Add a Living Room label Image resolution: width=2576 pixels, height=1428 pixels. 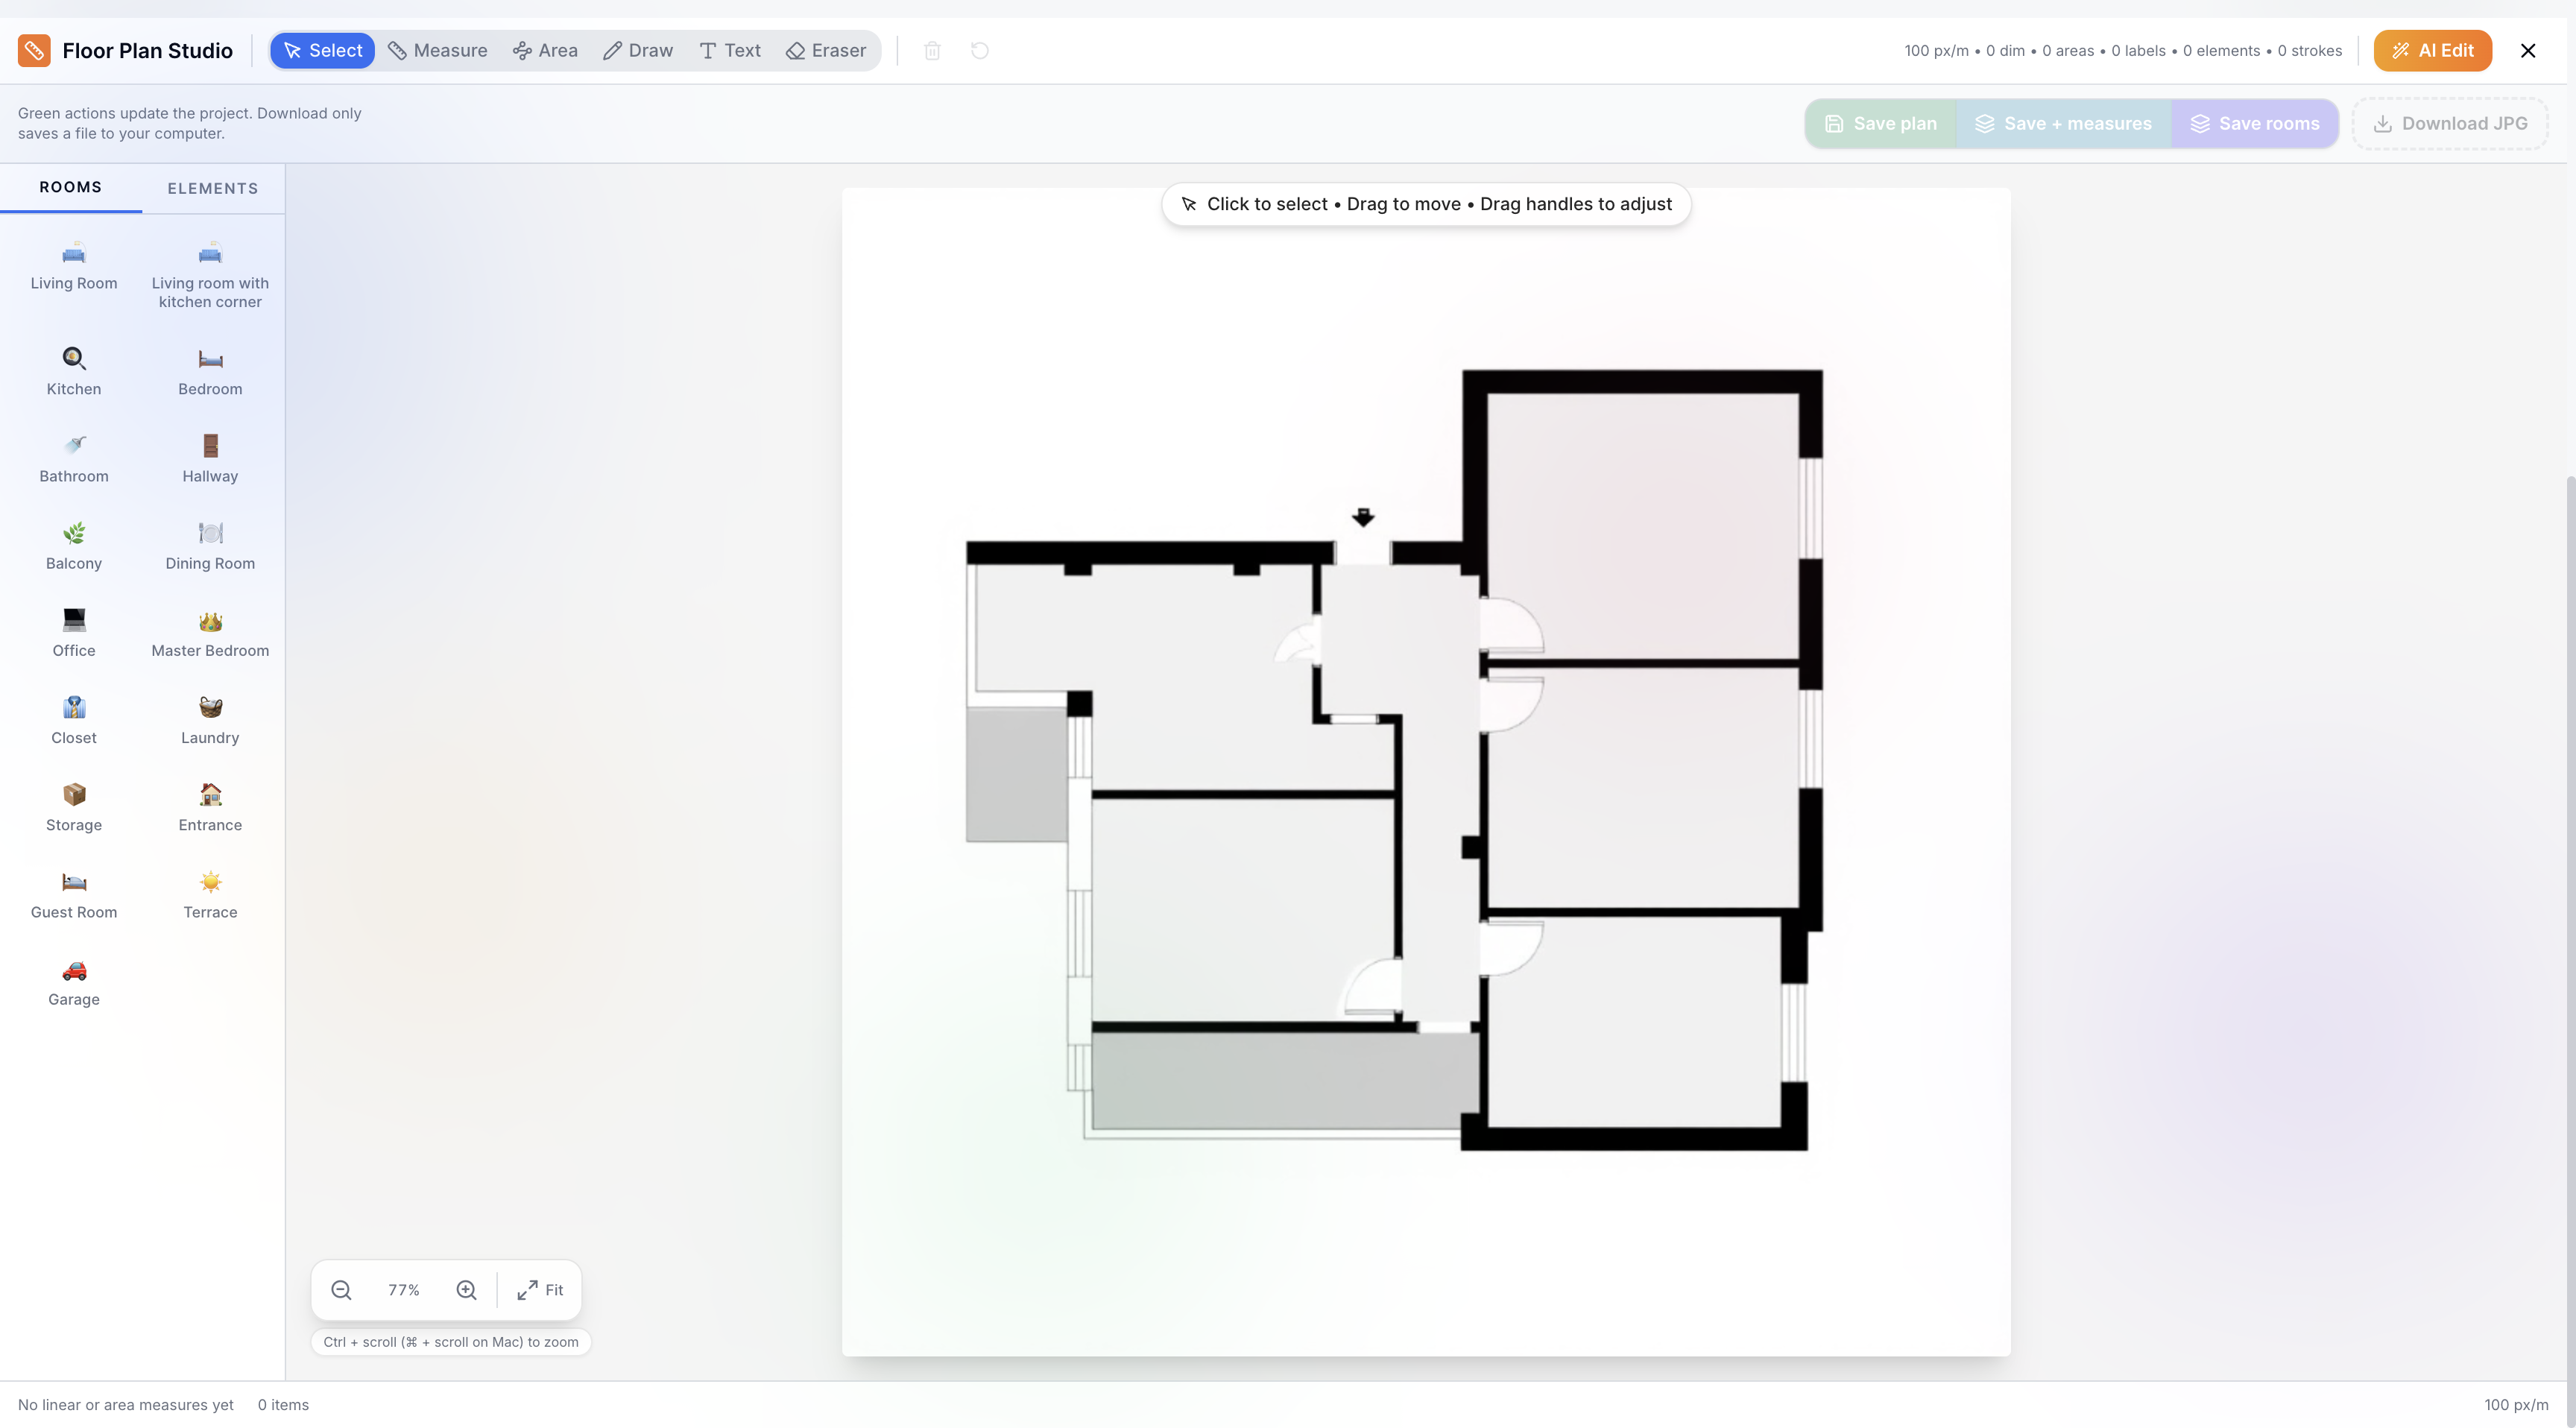74,267
